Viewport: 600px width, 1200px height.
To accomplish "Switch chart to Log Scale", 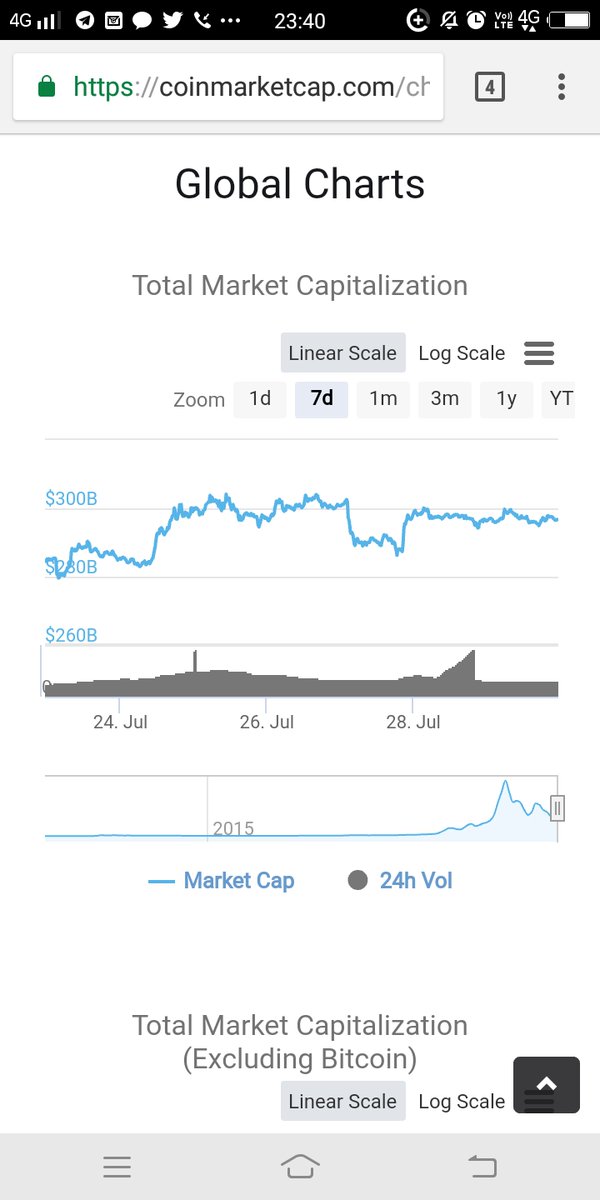I will [x=461, y=353].
